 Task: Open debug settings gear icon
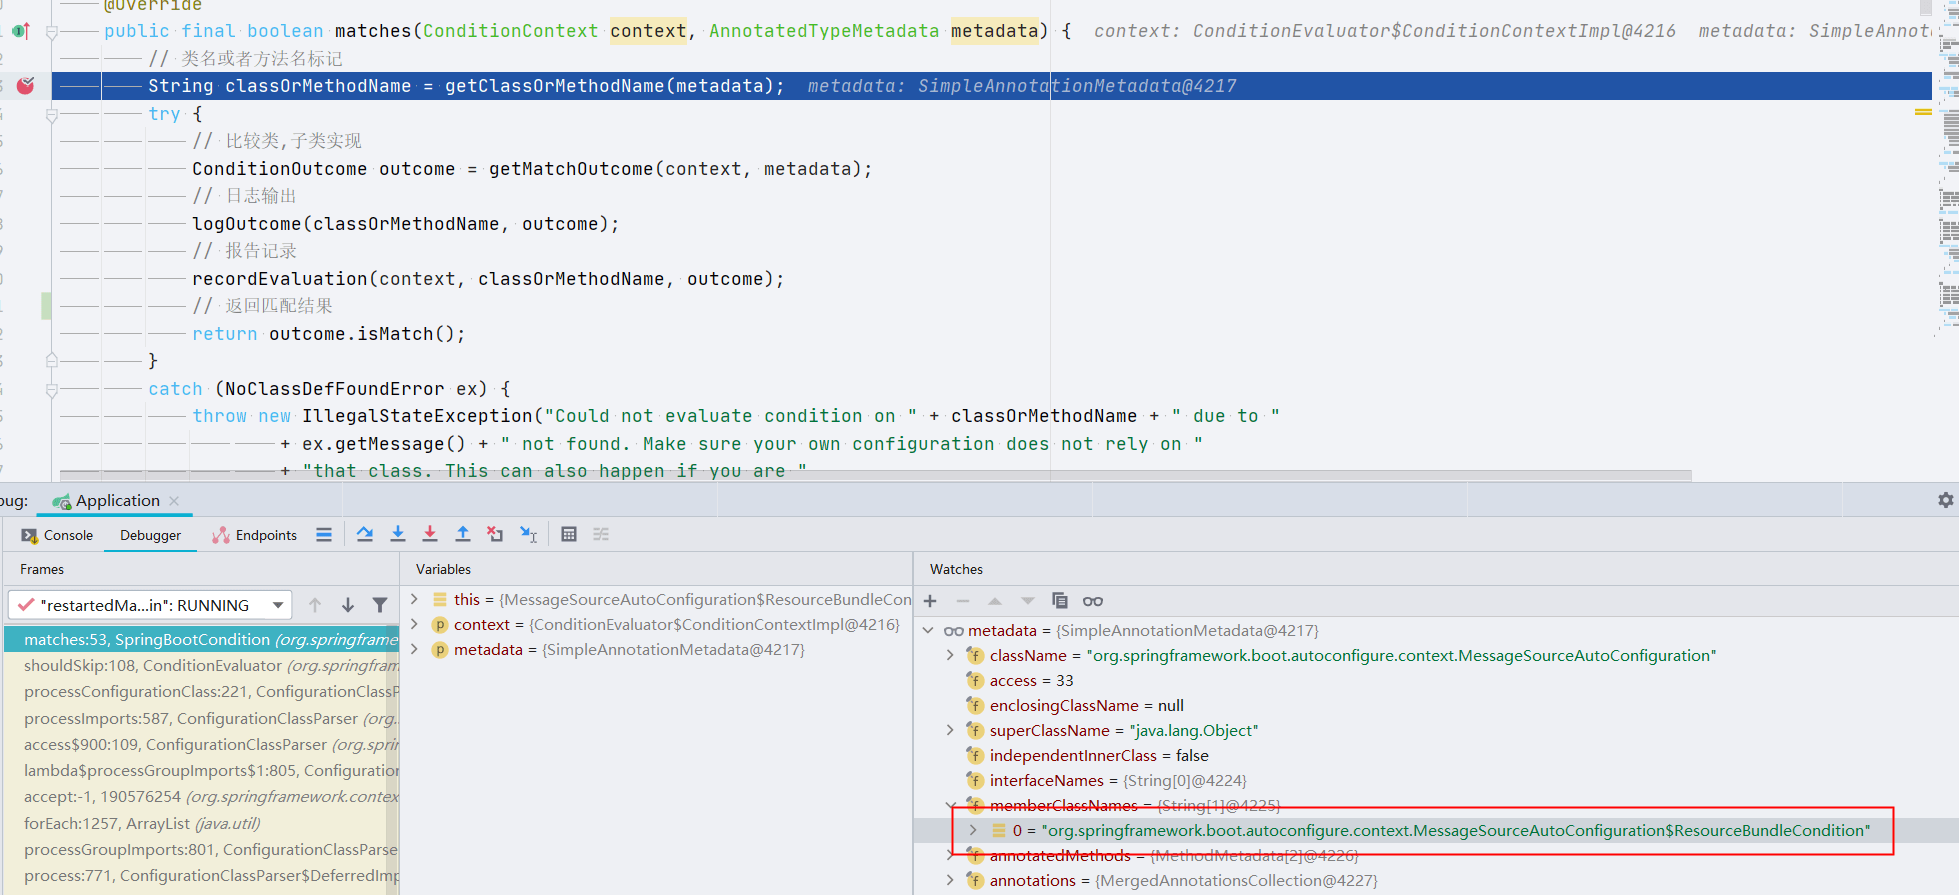pos(1945,500)
